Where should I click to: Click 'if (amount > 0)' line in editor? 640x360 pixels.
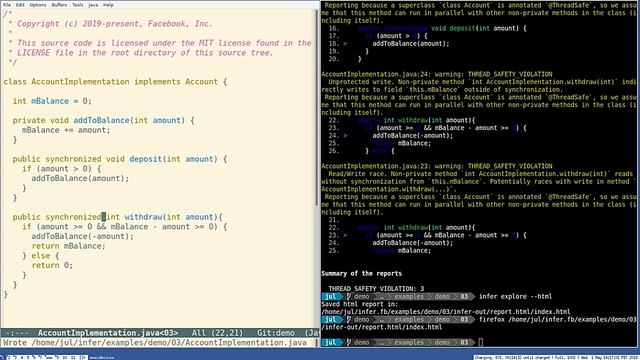62,169
